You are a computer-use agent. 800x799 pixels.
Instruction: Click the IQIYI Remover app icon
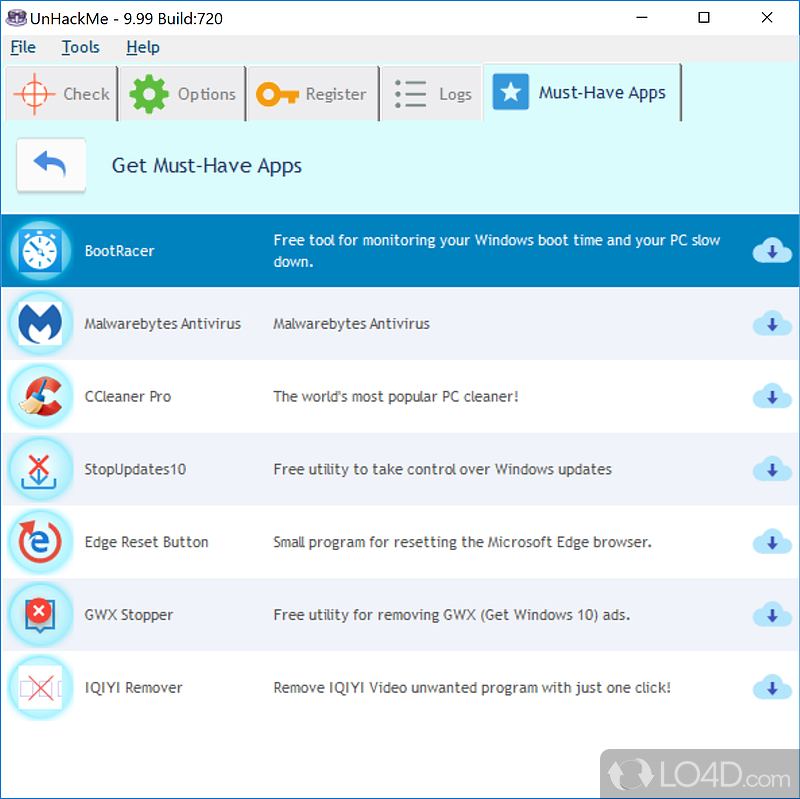tap(40, 688)
